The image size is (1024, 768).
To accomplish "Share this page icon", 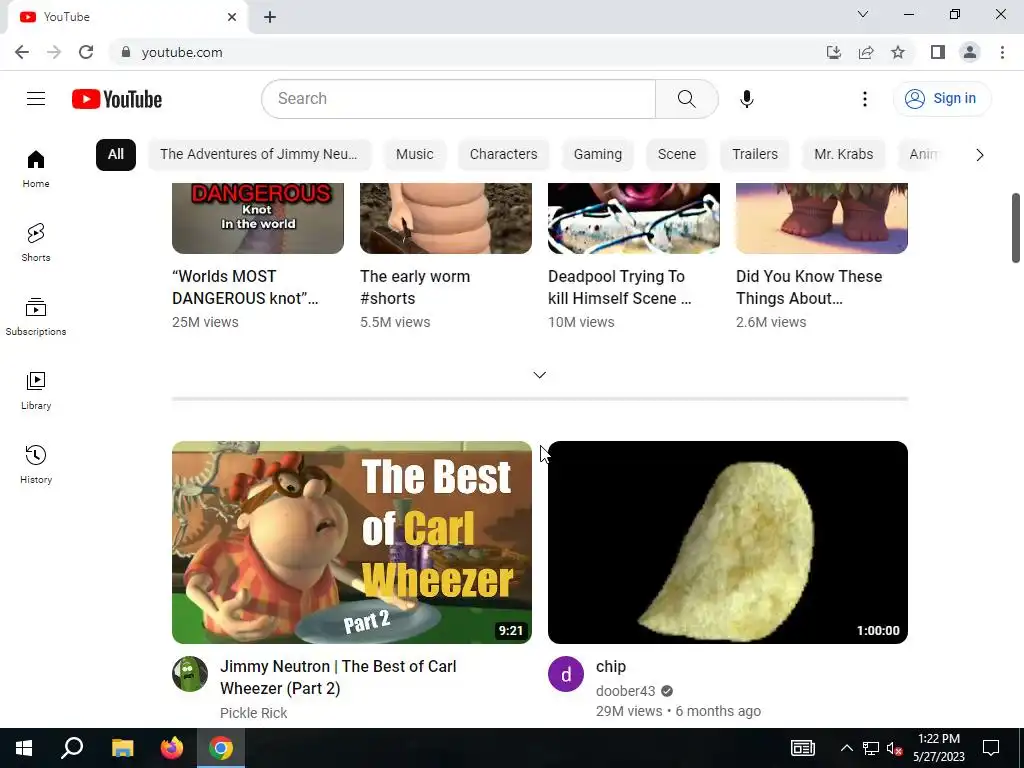I will (866, 52).
